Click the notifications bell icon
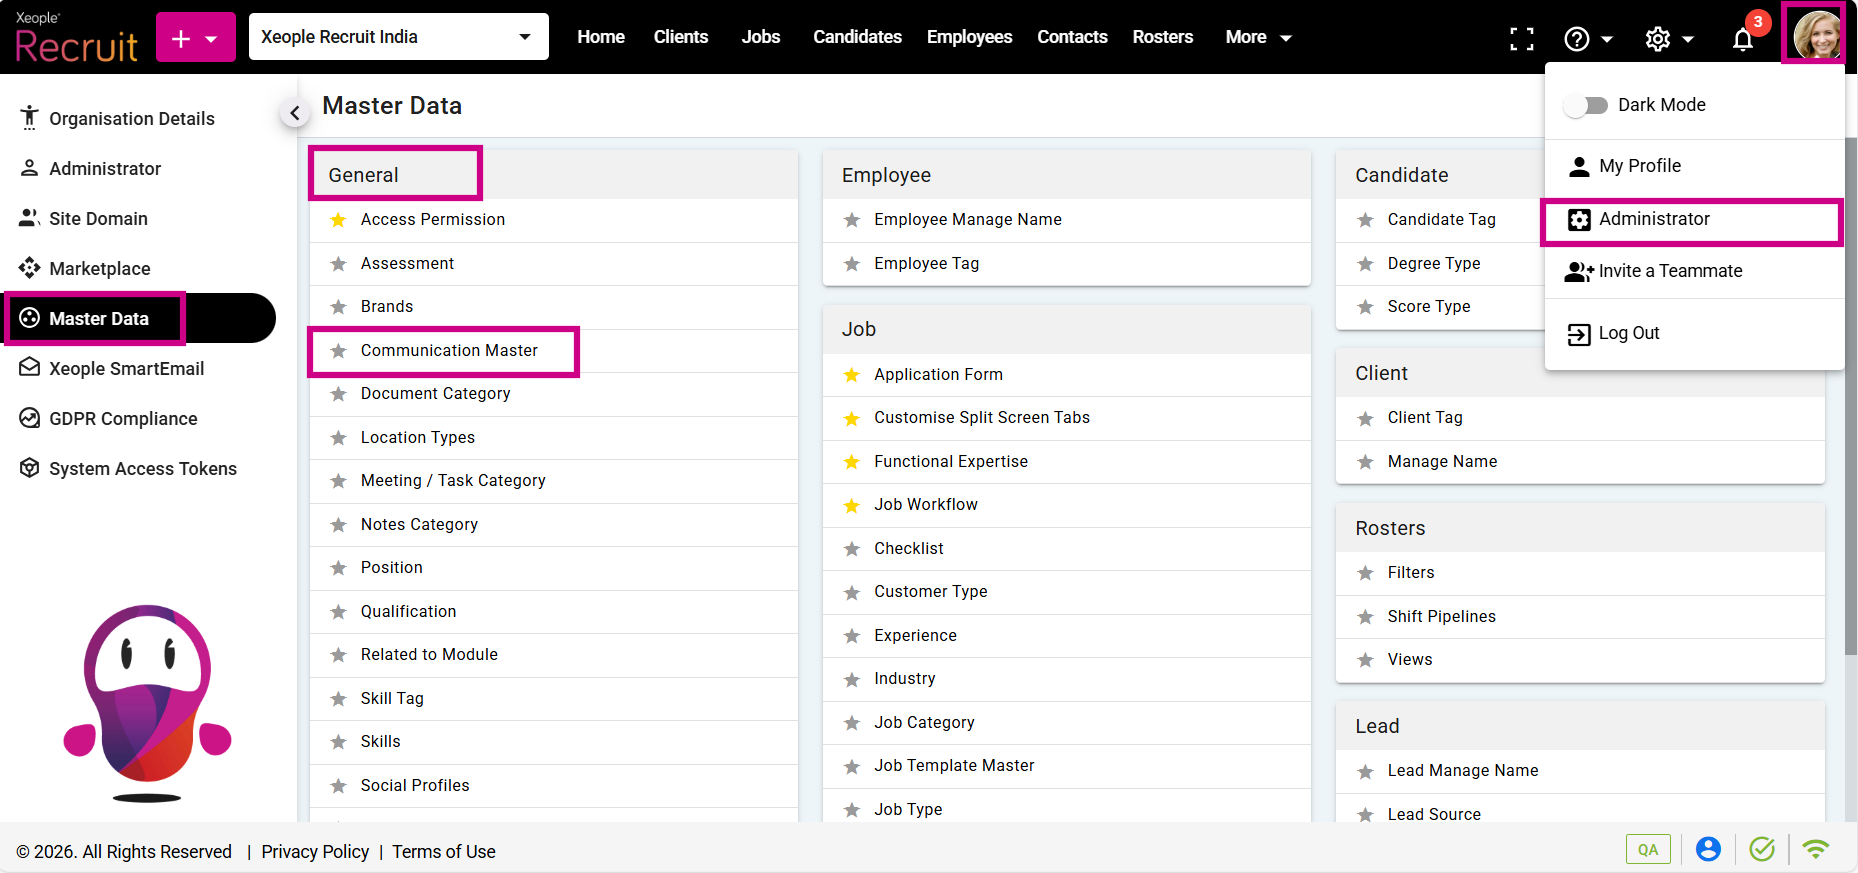 coord(1742,39)
